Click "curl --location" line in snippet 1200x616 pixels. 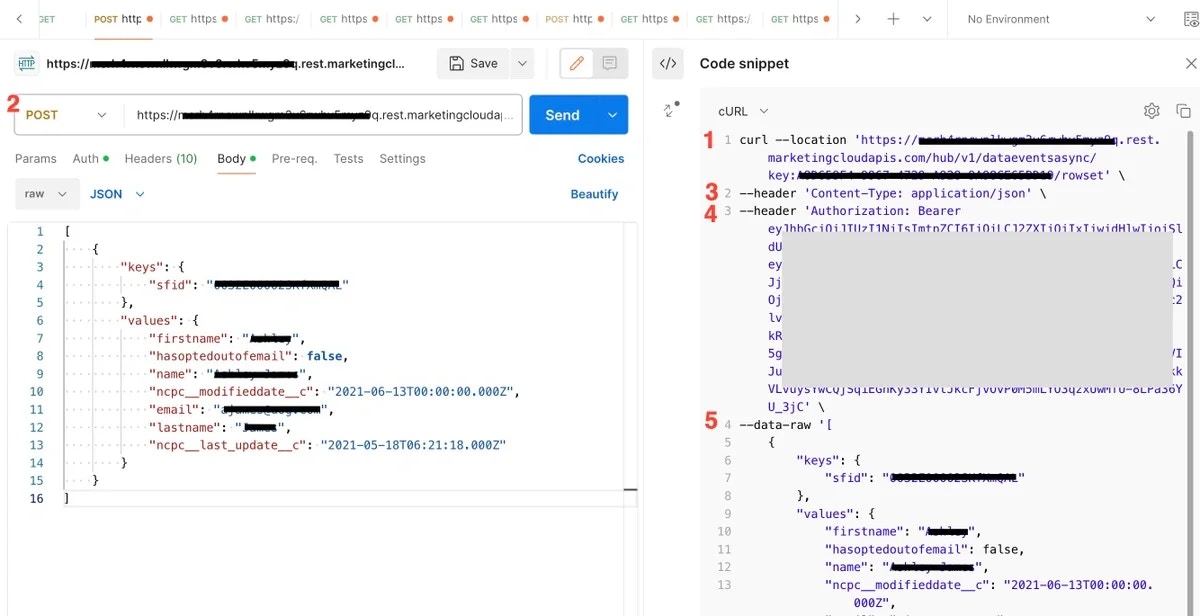point(950,140)
